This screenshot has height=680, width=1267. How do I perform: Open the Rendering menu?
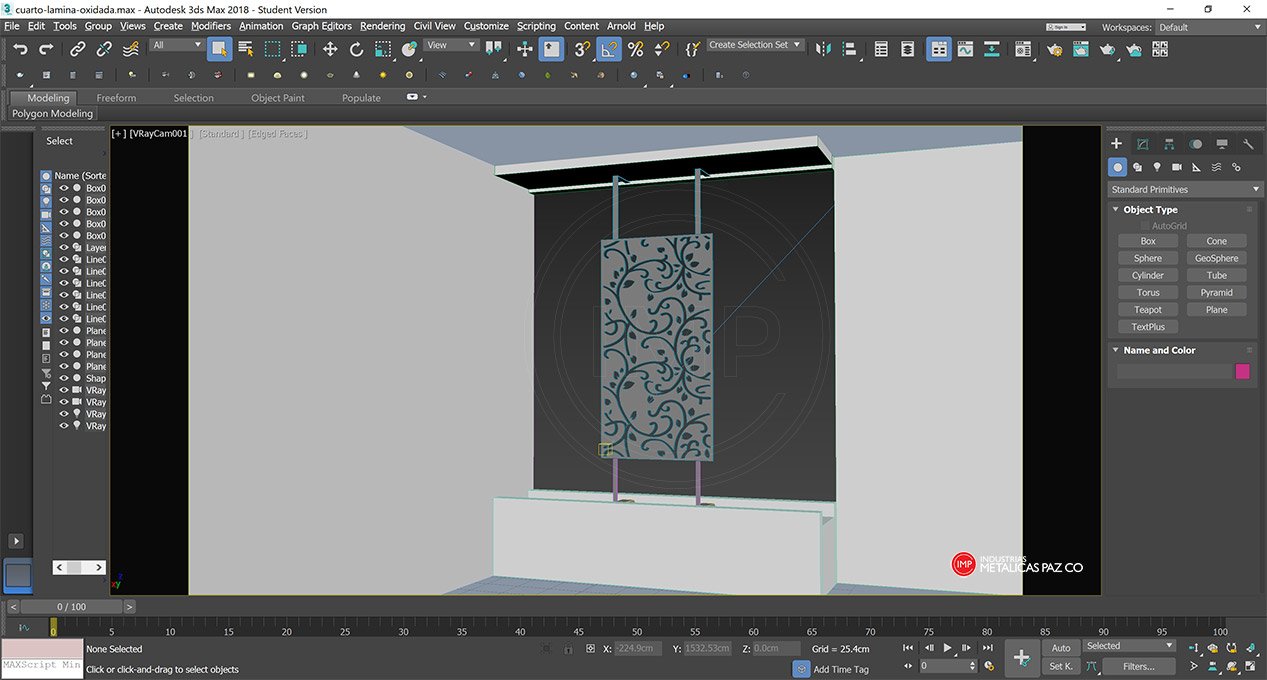[382, 26]
